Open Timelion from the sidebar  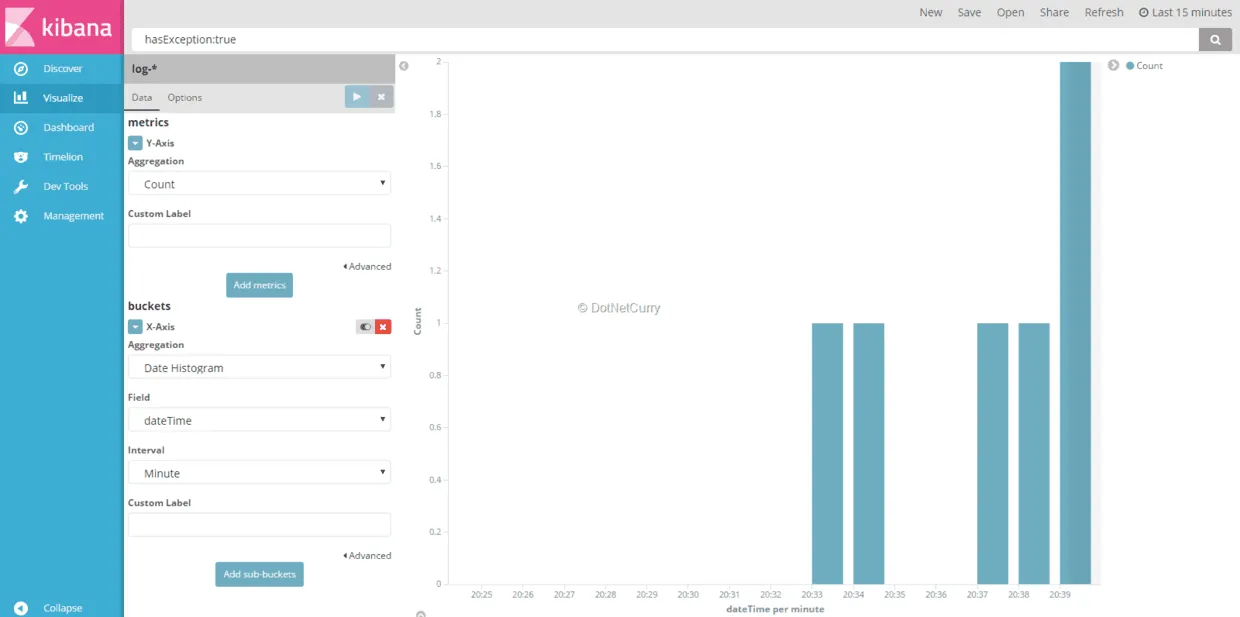[62, 157]
